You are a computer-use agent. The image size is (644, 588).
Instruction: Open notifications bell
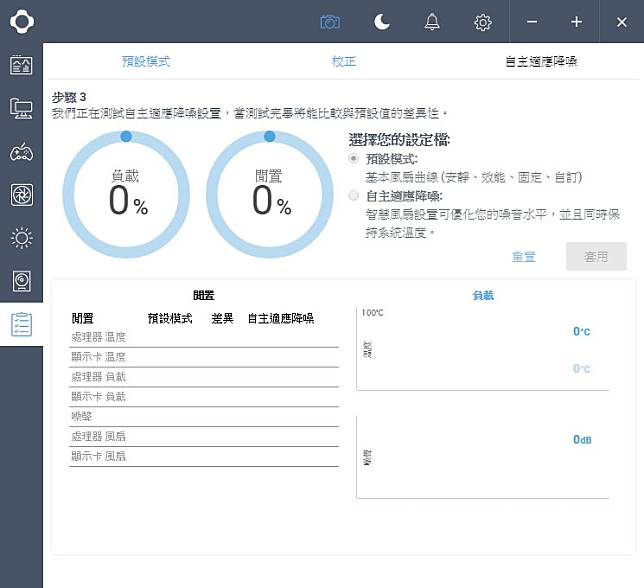(x=432, y=21)
